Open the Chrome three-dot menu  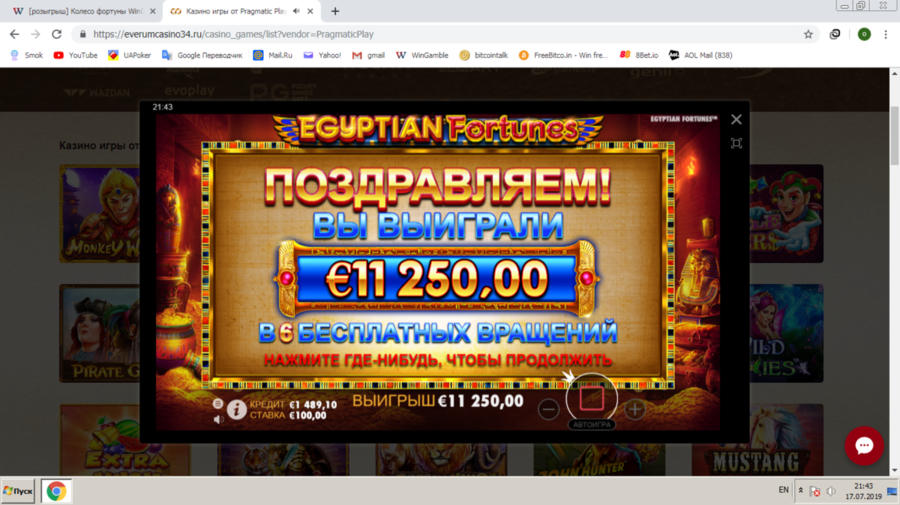(886, 34)
